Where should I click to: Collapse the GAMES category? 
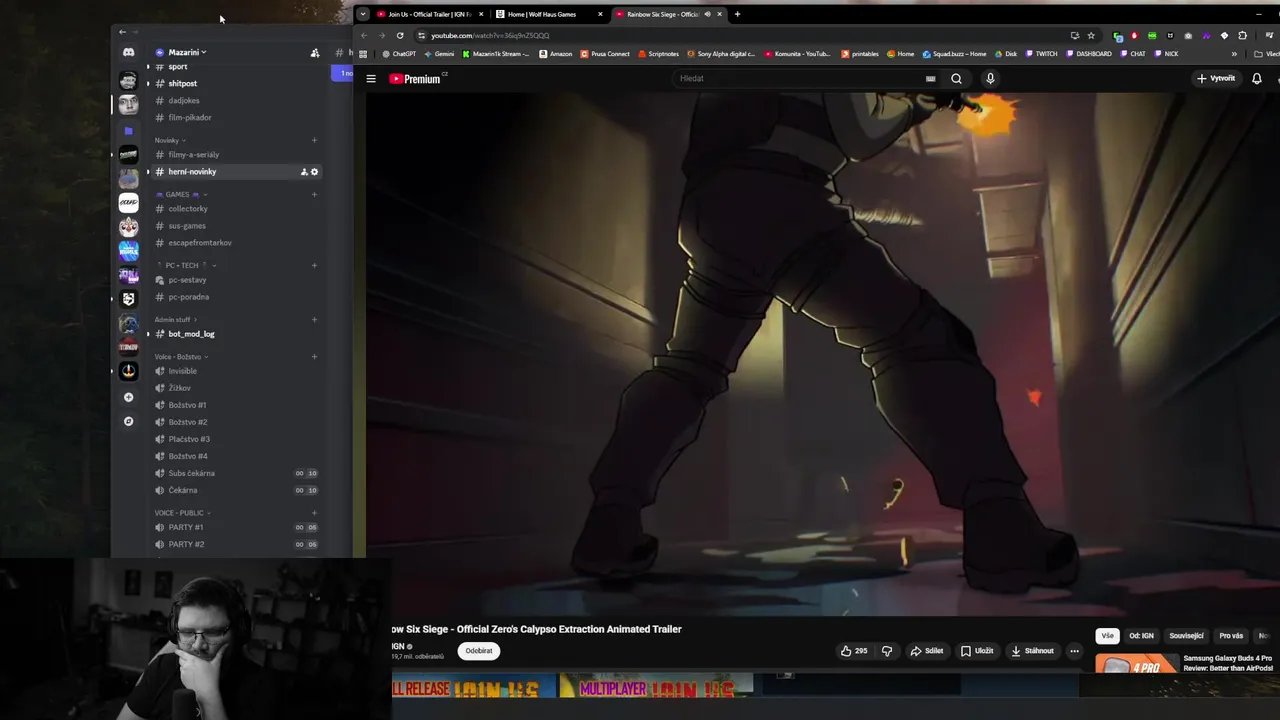tap(180, 194)
